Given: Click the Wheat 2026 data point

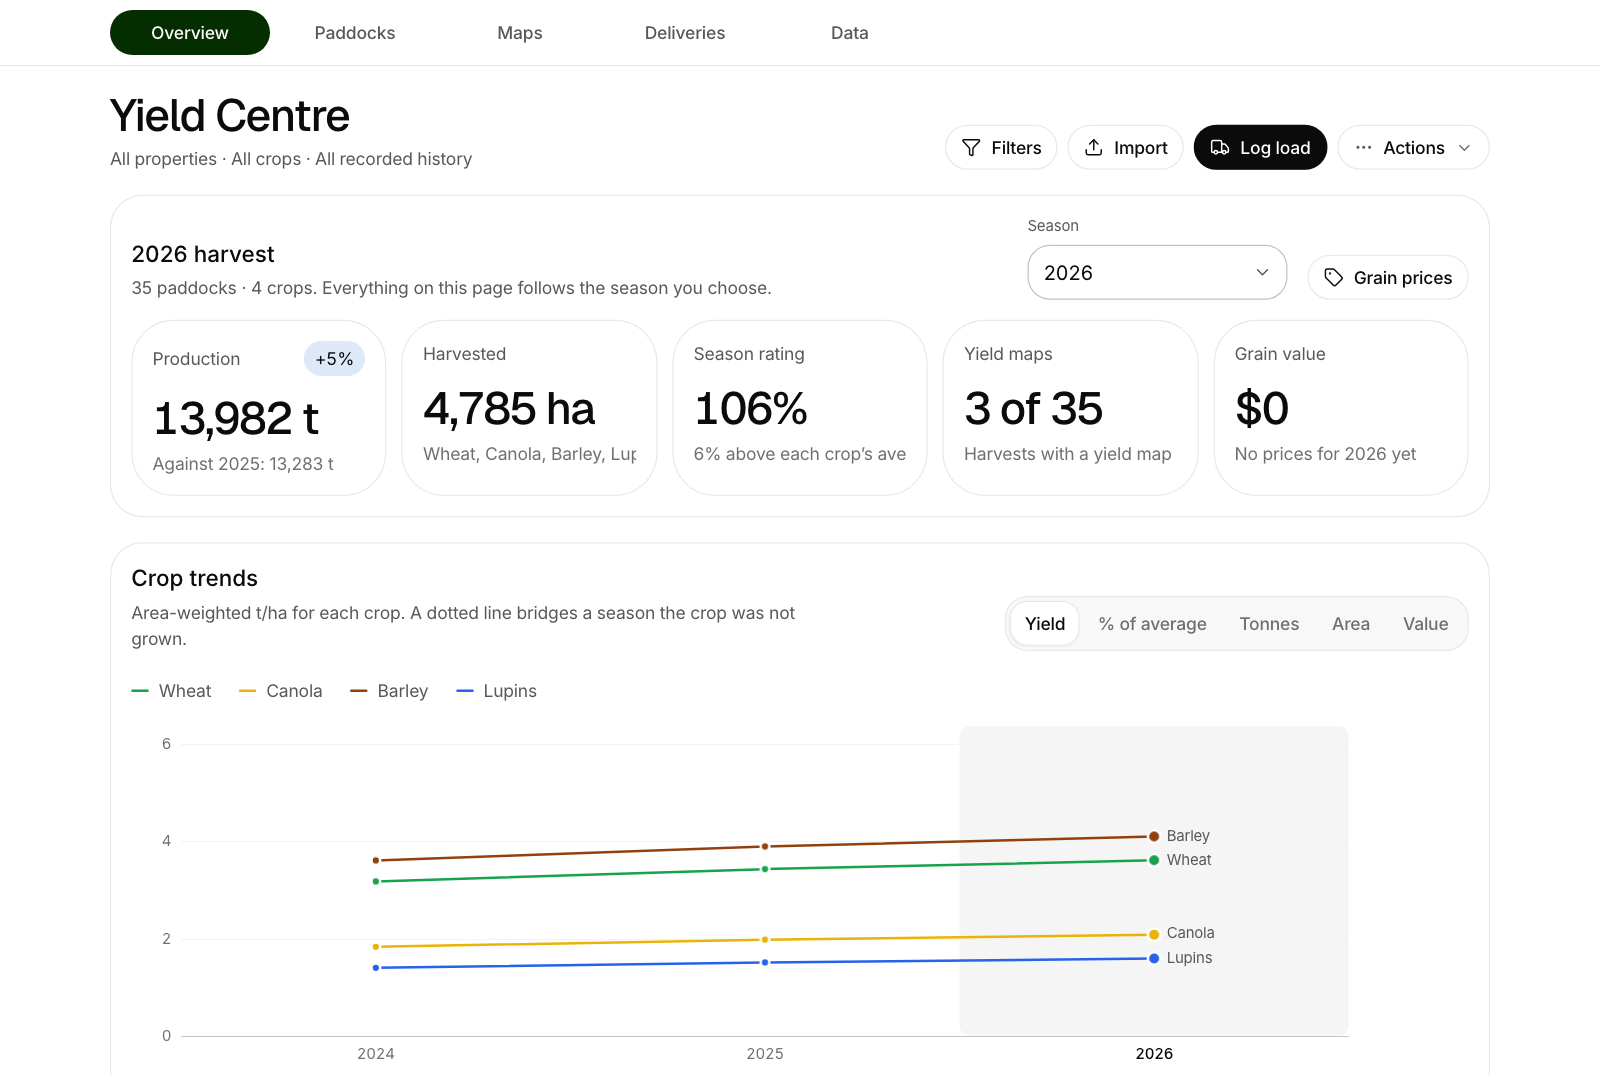Looking at the screenshot, I should pyautogui.click(x=1154, y=860).
